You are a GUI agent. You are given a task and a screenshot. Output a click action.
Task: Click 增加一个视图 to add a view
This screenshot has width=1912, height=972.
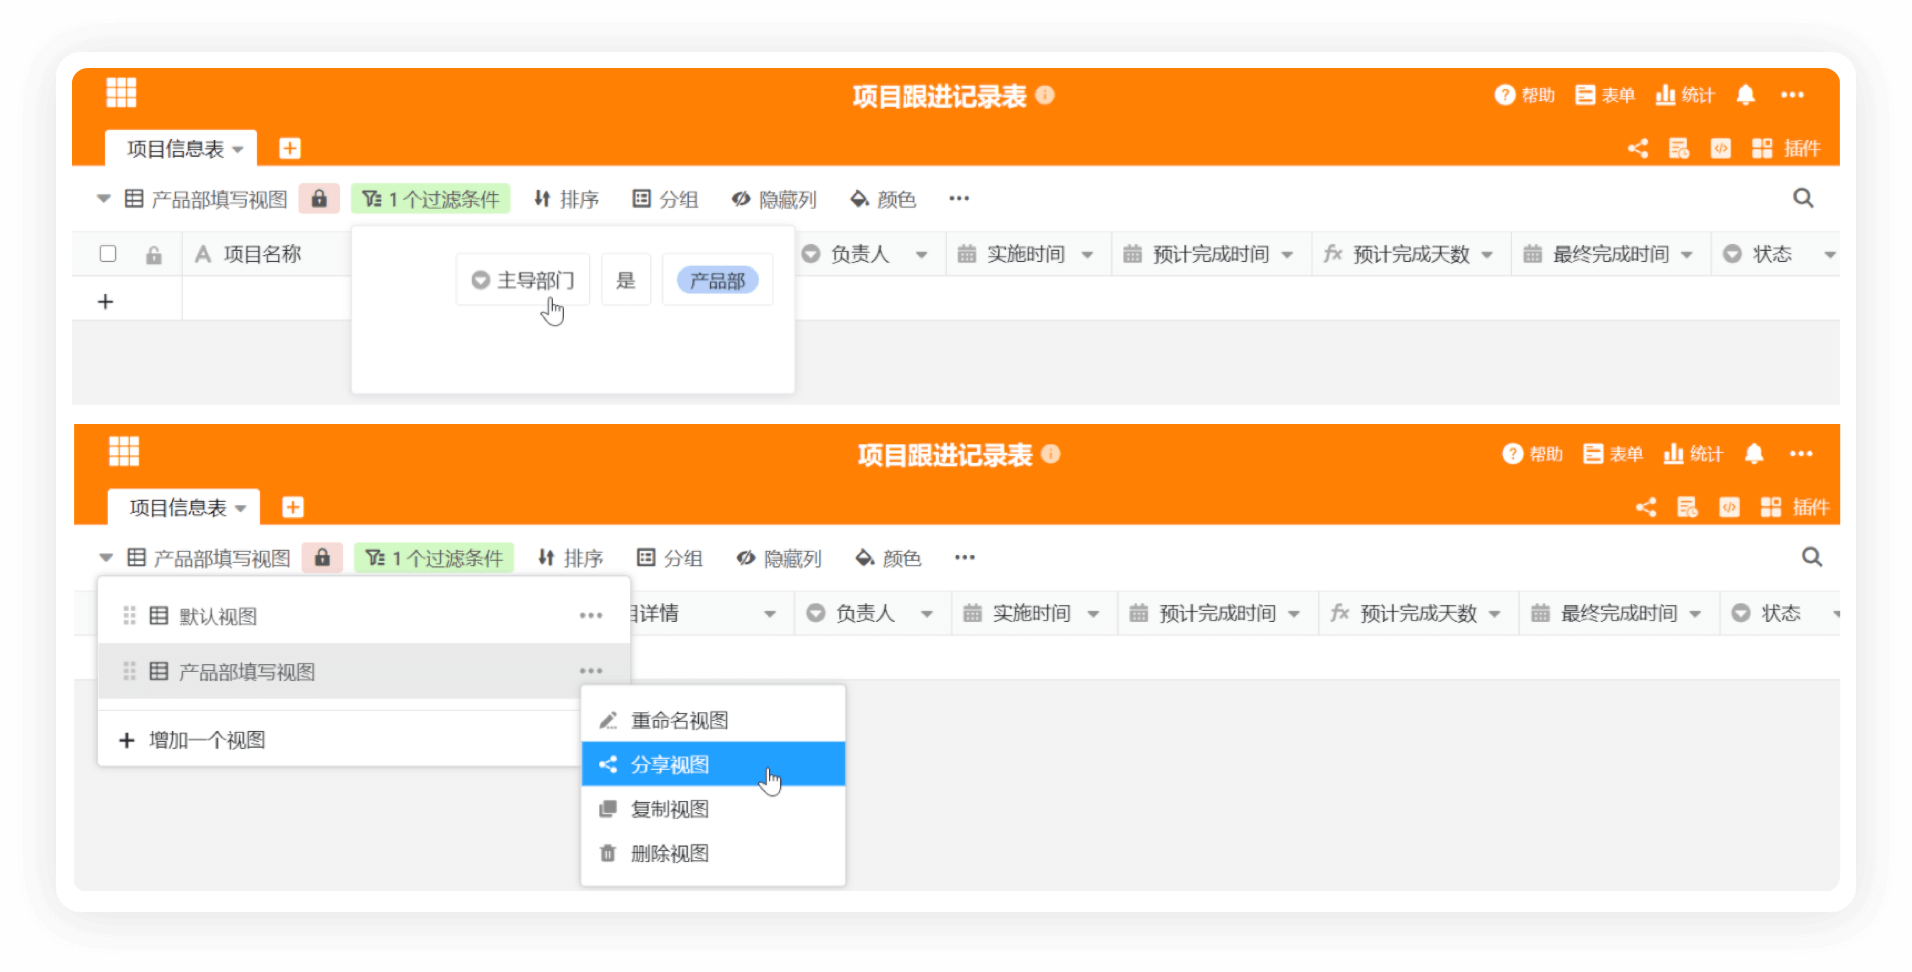pos(206,740)
